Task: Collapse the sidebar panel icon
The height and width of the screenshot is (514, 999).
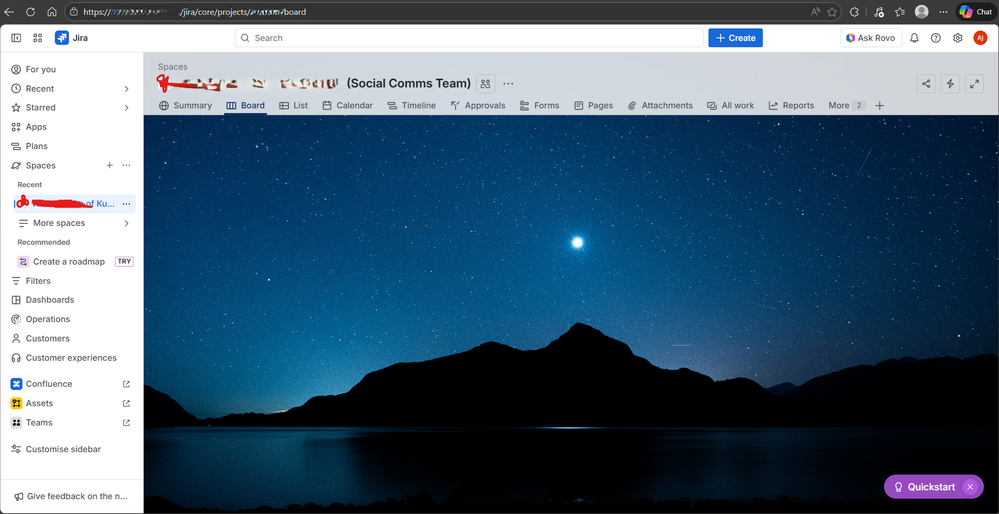Action: coord(16,38)
